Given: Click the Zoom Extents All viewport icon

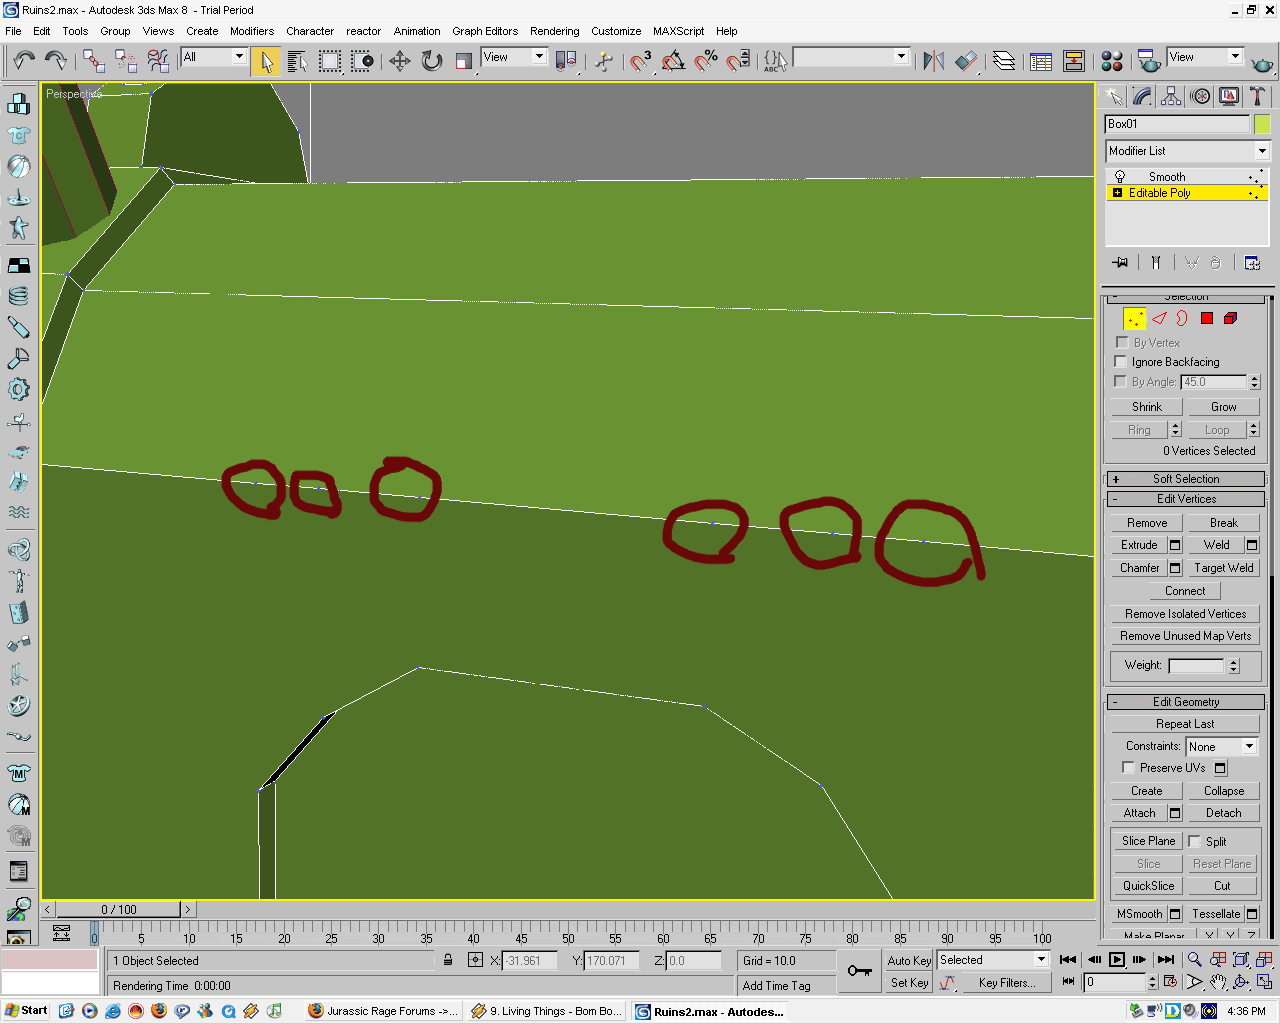Looking at the screenshot, I should tap(1264, 959).
